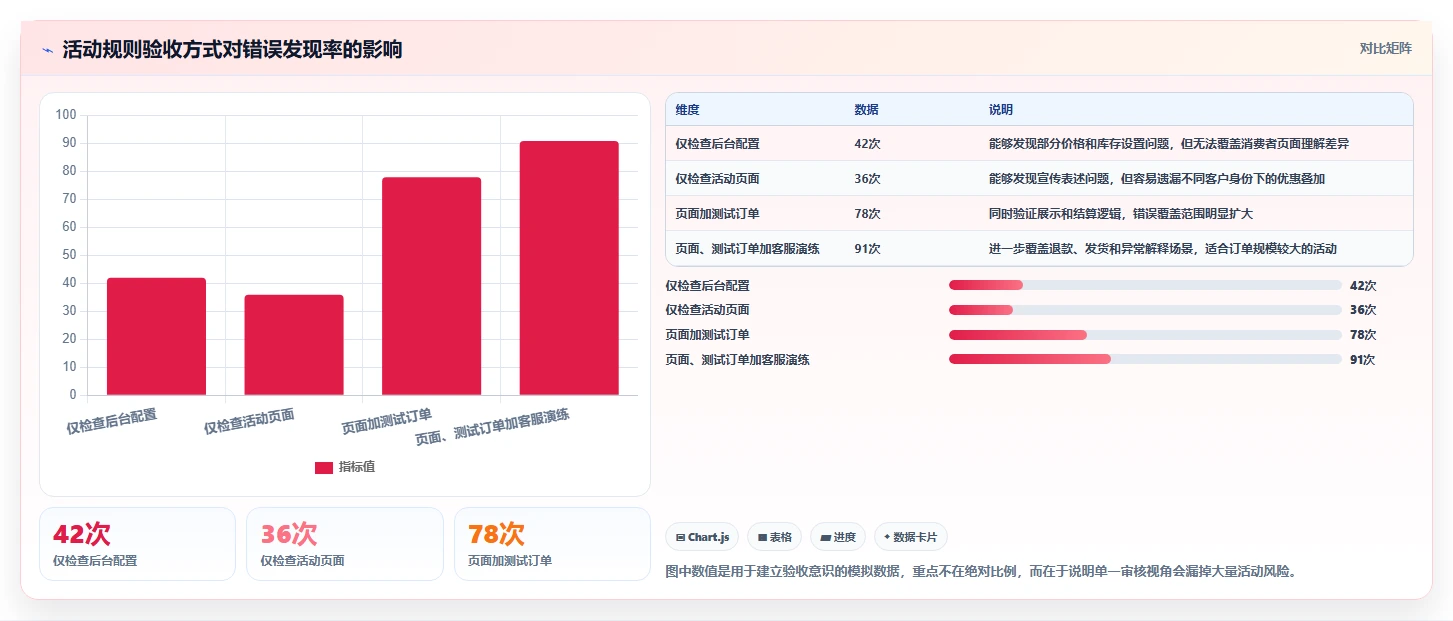Click the 36次 table data cell
Screen dimensions: 1453x621
click(867, 179)
